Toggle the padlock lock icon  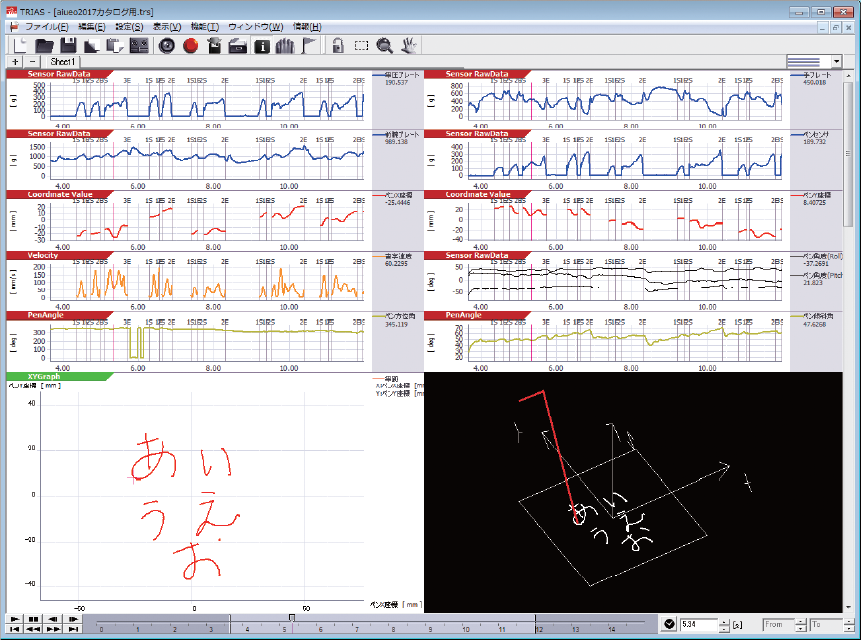[x=337, y=45]
